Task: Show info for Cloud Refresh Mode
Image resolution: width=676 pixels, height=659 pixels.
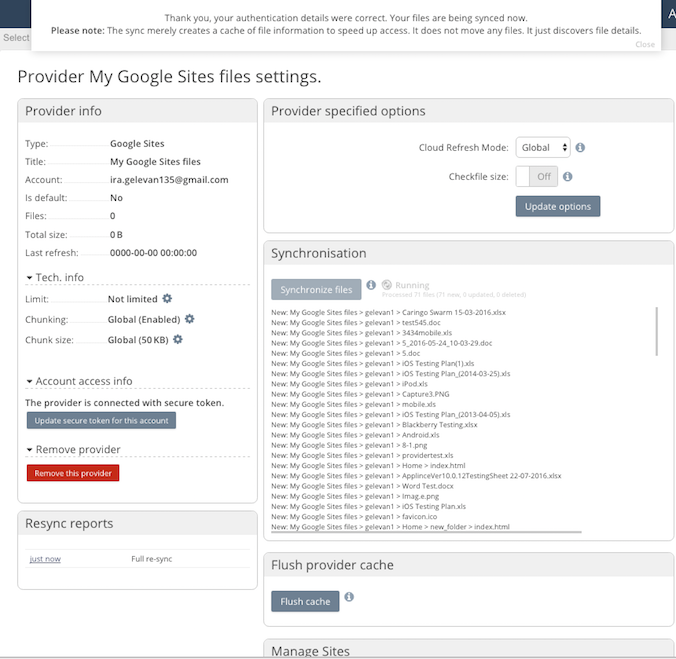Action: 580,148
